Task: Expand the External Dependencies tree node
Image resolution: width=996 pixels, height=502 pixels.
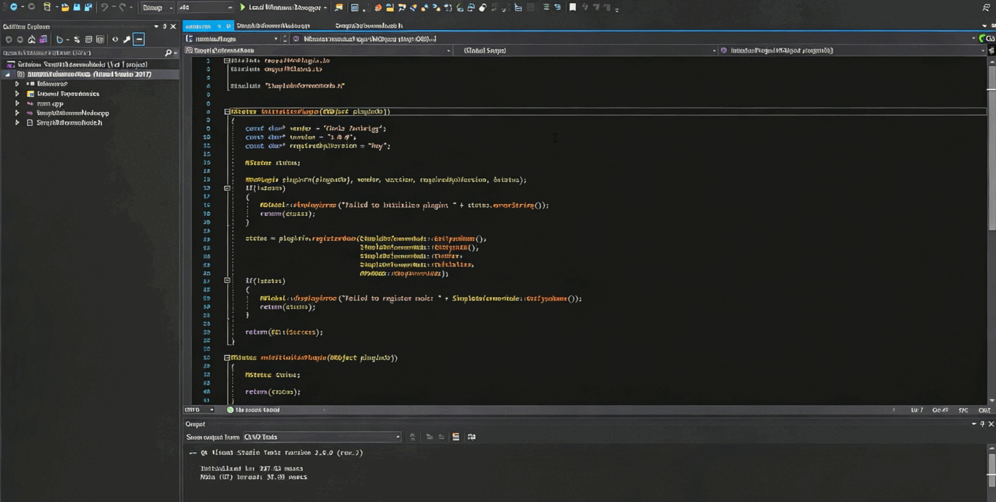Action: (x=17, y=94)
